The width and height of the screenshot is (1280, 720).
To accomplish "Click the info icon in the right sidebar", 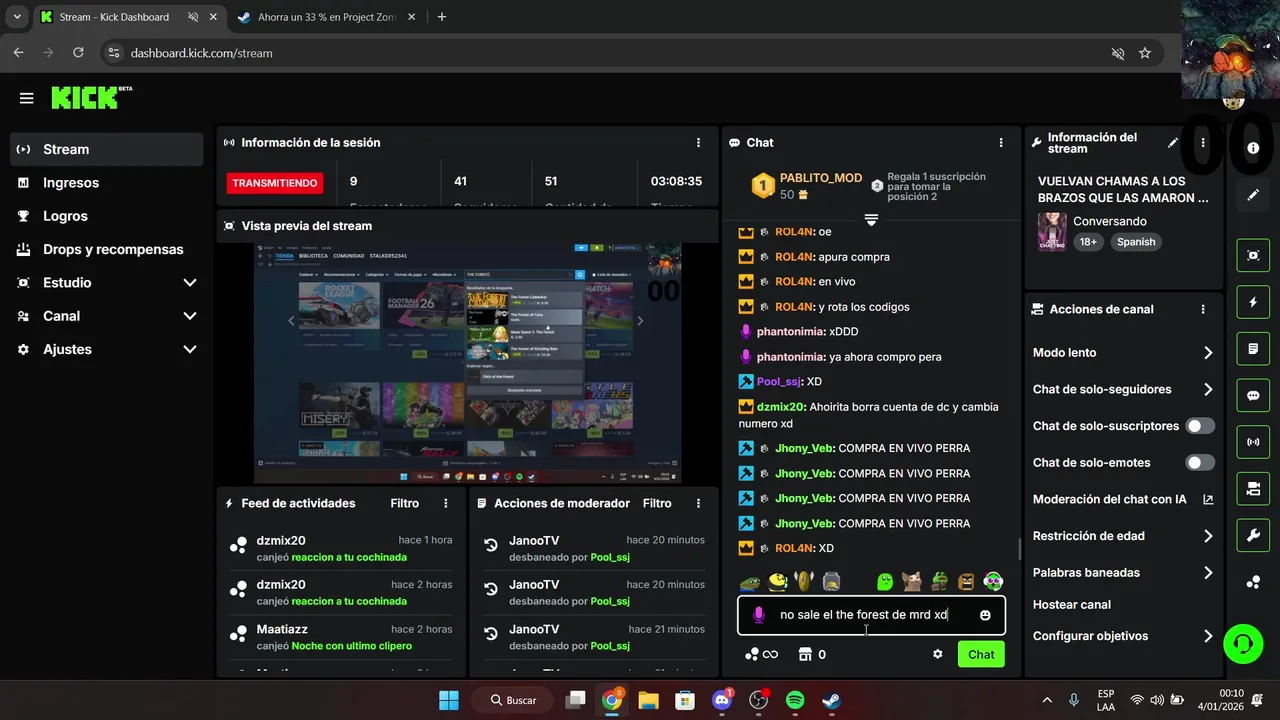I will [1253, 148].
